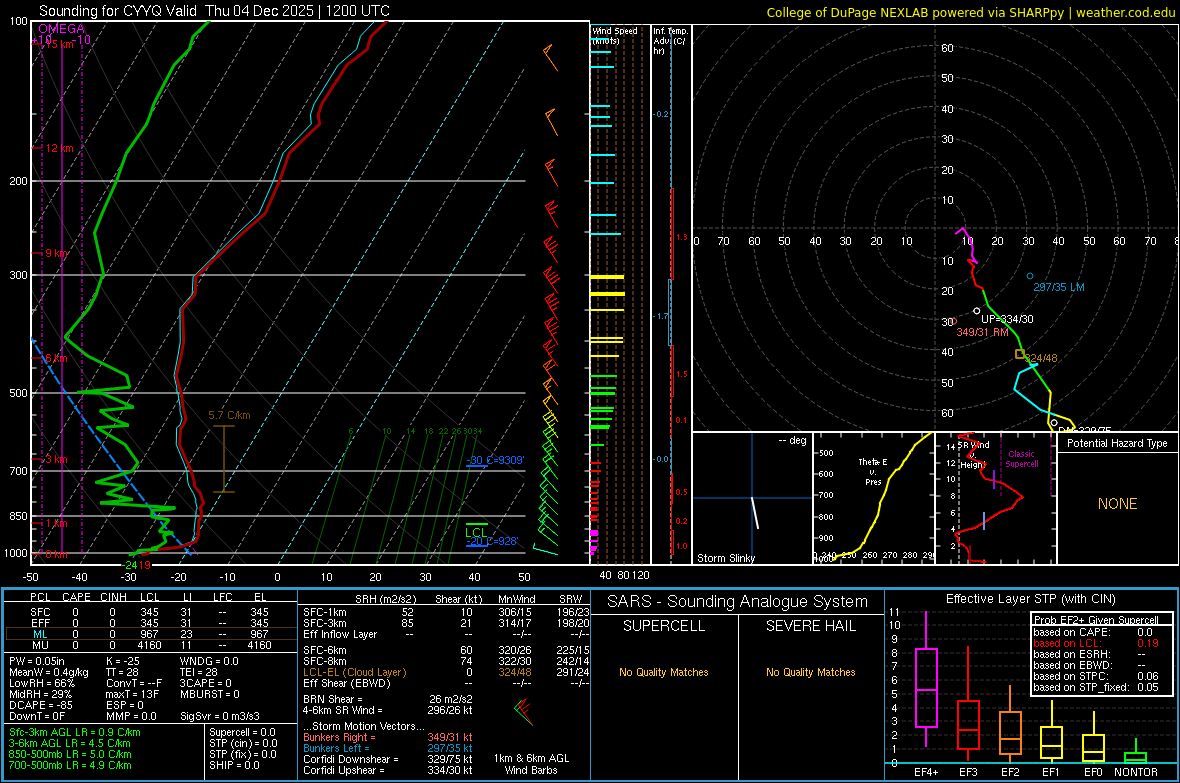This screenshot has width=1180, height=783.
Task: Click the 1km & 6km AGL wind barbs icon
Action: [x=524, y=713]
